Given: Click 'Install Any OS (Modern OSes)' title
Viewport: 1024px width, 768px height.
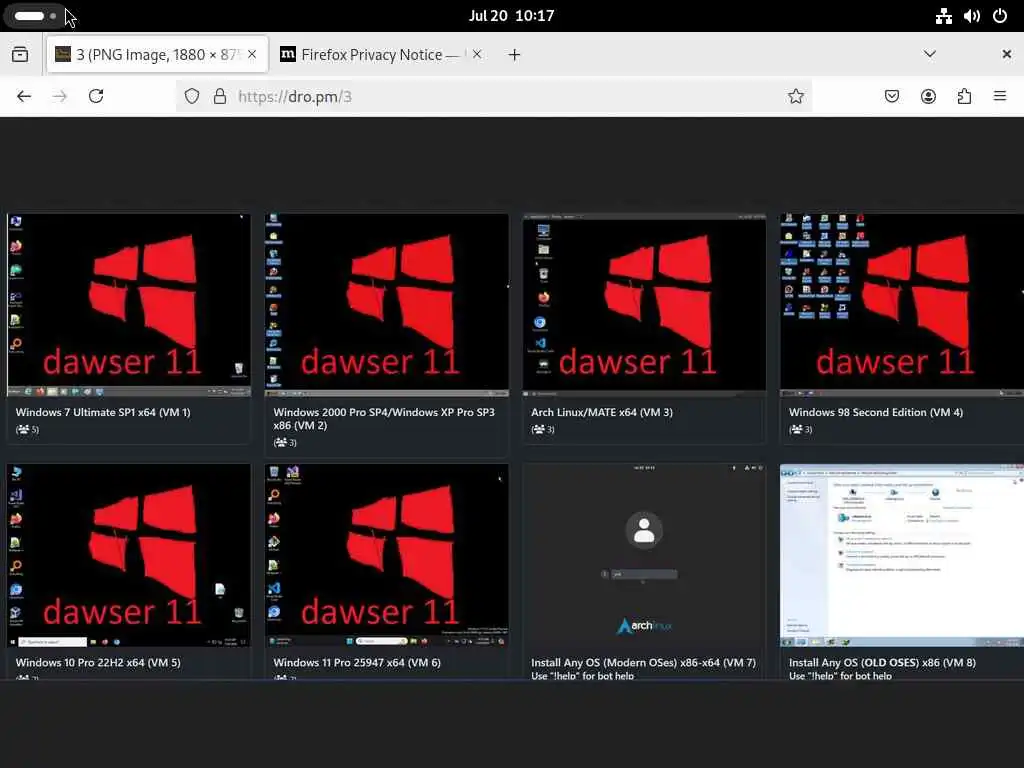Looking at the screenshot, I should coord(643,662).
